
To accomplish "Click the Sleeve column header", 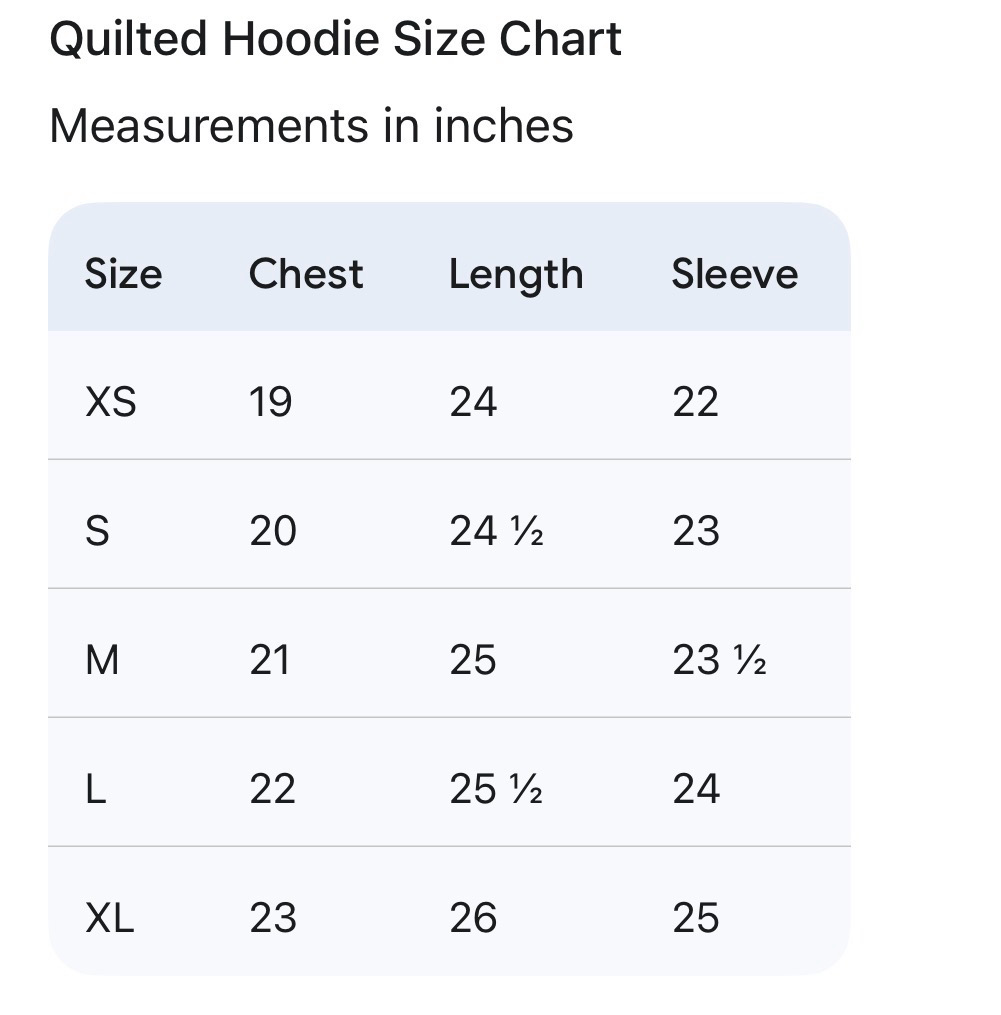I will (735, 273).
